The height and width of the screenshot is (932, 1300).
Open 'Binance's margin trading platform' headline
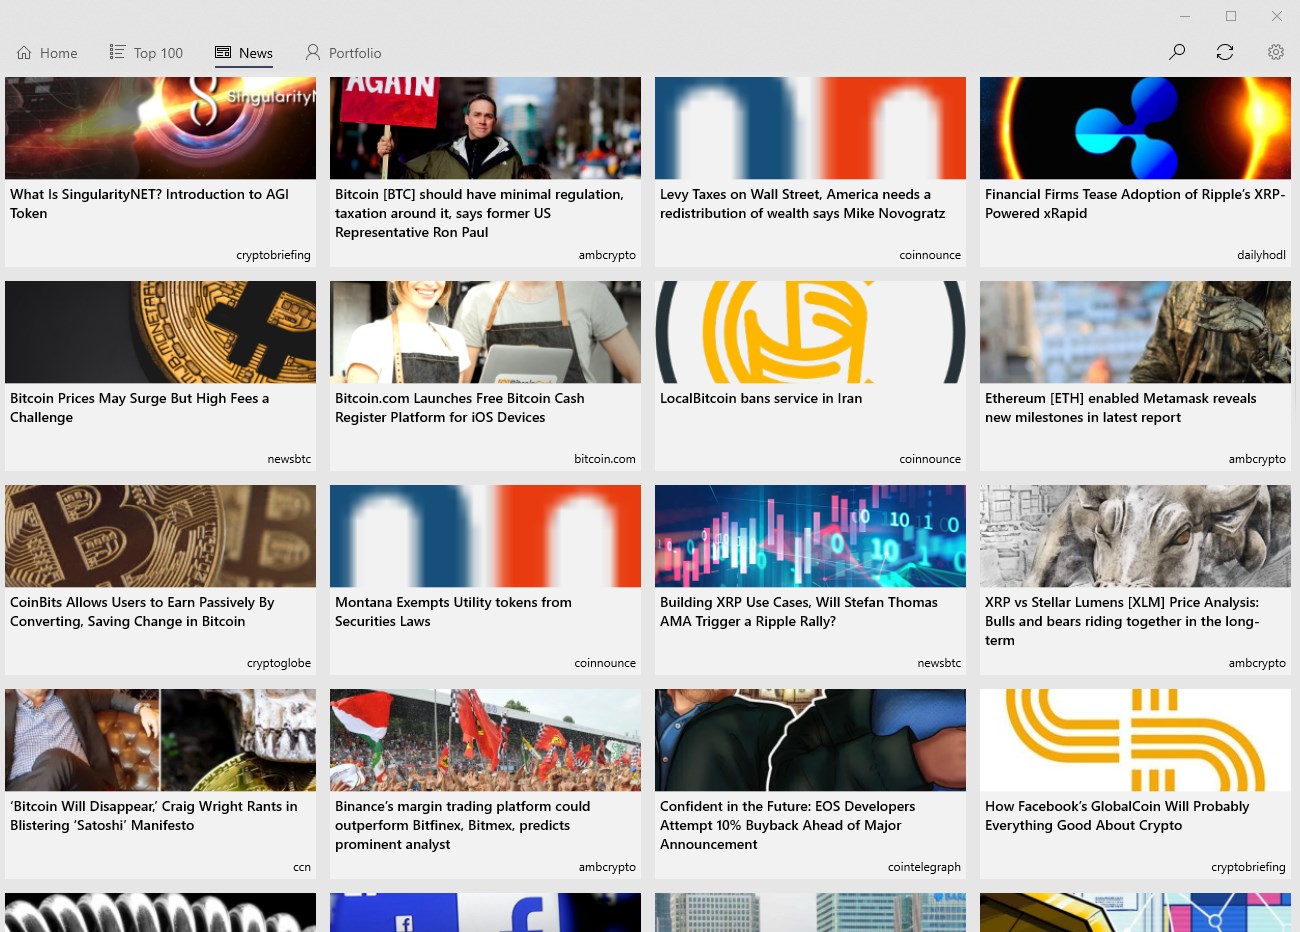[x=463, y=825]
